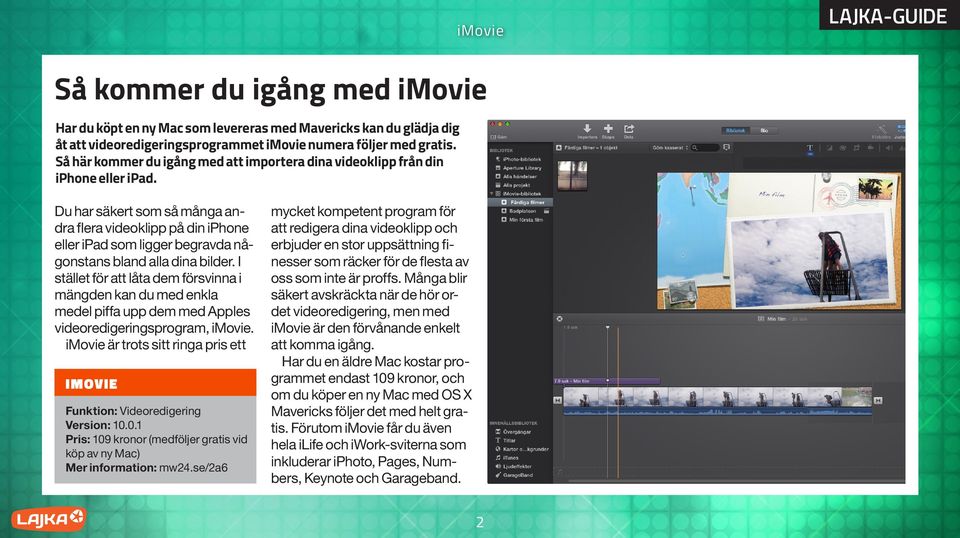Screen dimensions: 960x538
Task: Select 'Färdiga filmer' event in sidebar
Action: point(522,203)
